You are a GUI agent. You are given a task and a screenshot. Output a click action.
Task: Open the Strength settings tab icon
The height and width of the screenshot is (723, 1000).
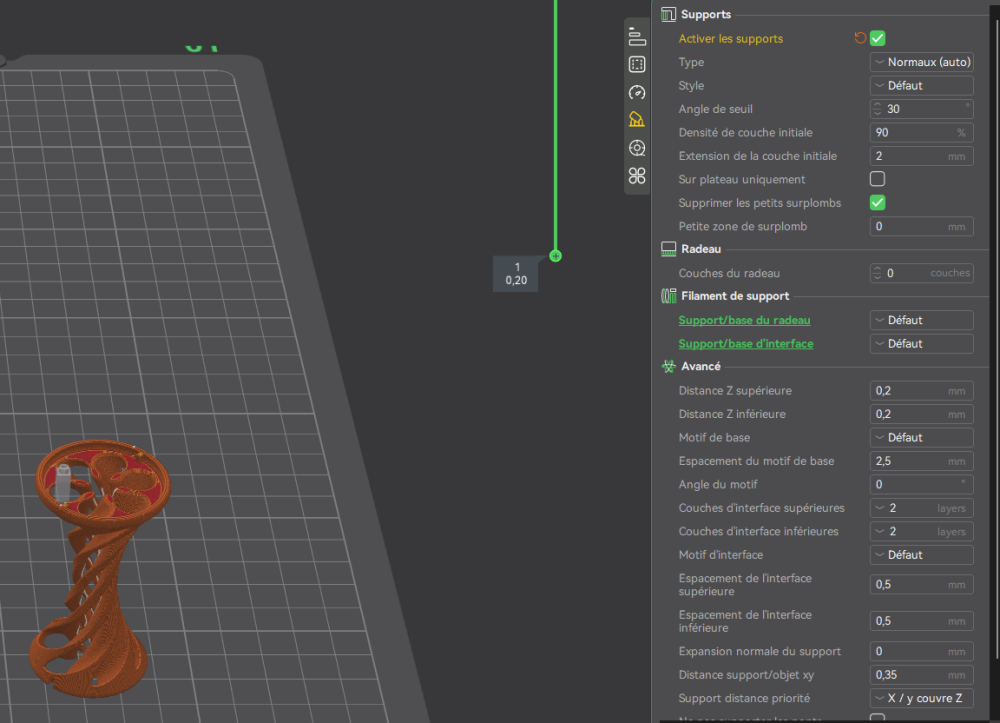tap(636, 64)
